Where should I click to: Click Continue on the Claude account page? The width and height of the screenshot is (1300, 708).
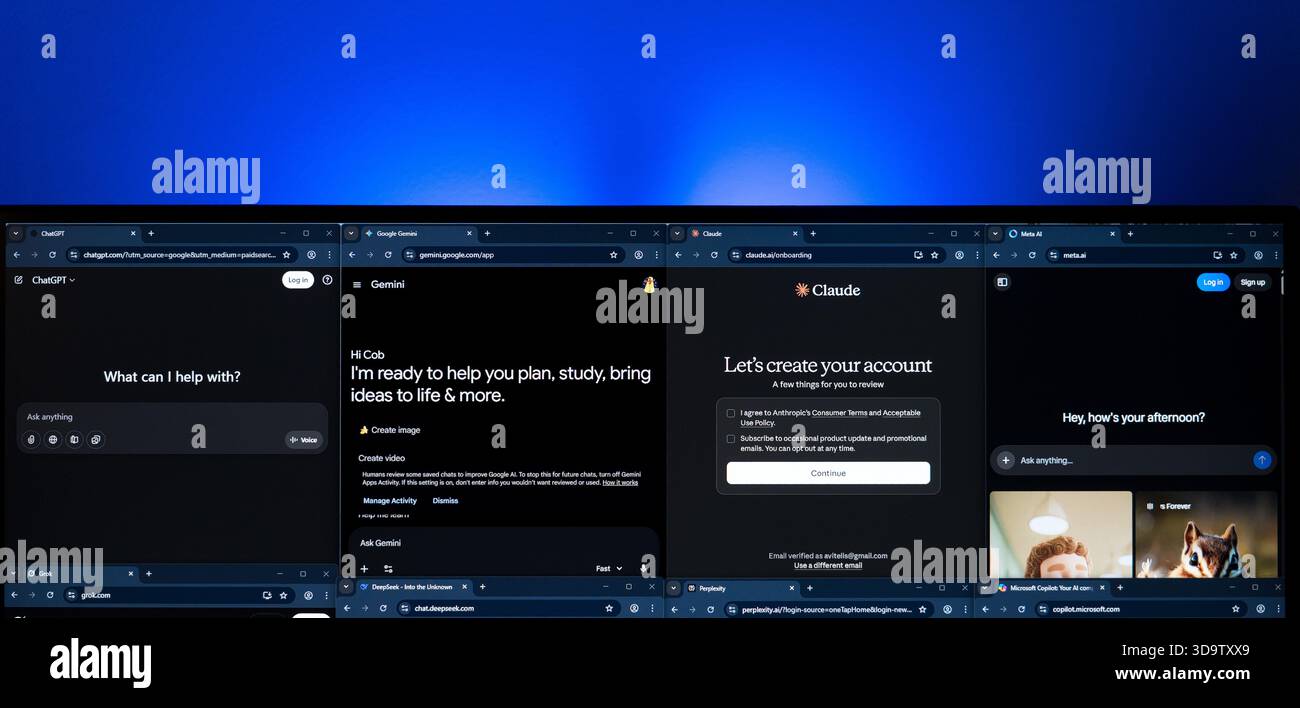(x=828, y=473)
